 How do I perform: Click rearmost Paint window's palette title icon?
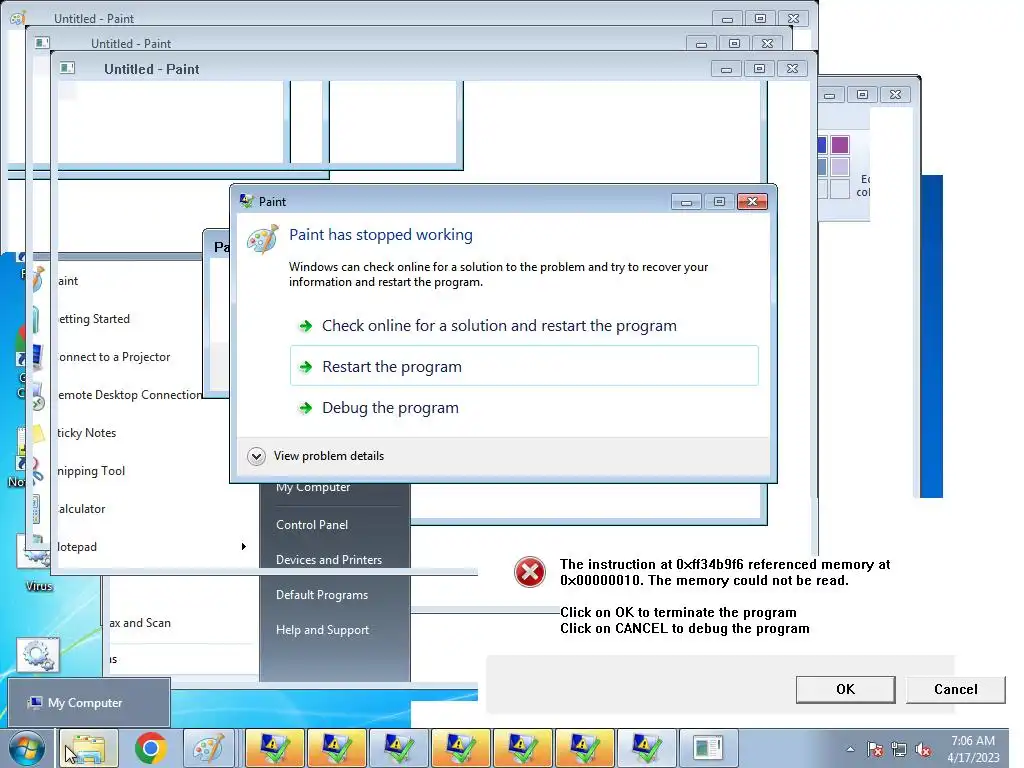(18, 18)
